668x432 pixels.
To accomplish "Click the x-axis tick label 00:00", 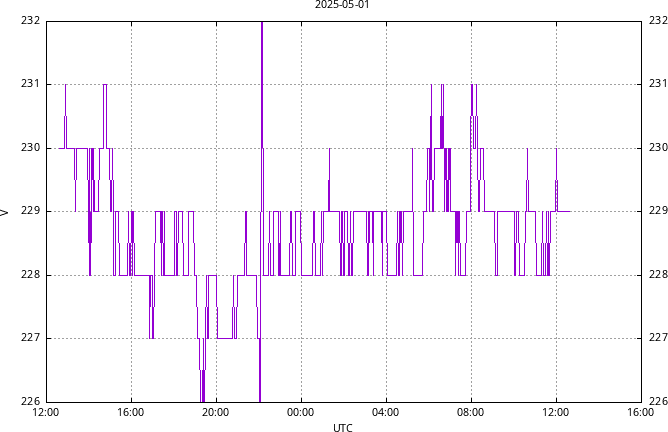I will coord(301,412).
